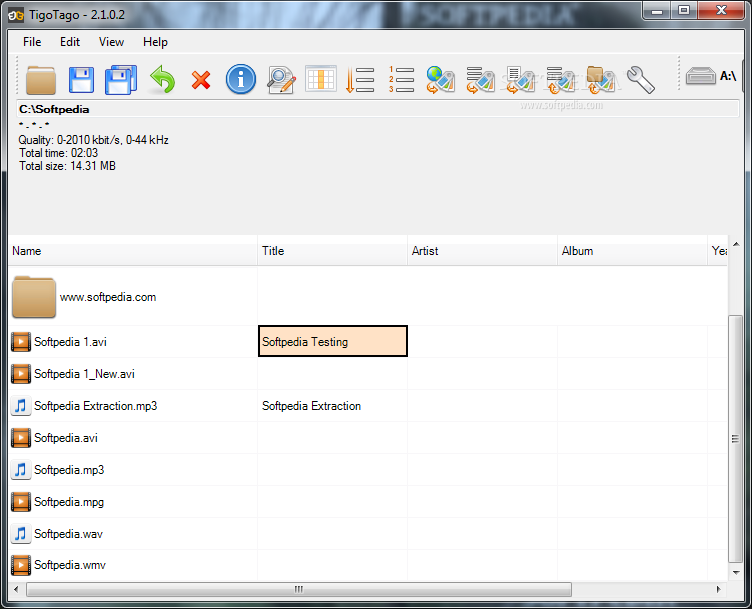Screen dimensions: 752x609
Task: Click the folder with tags icon
Action: click(x=601, y=80)
